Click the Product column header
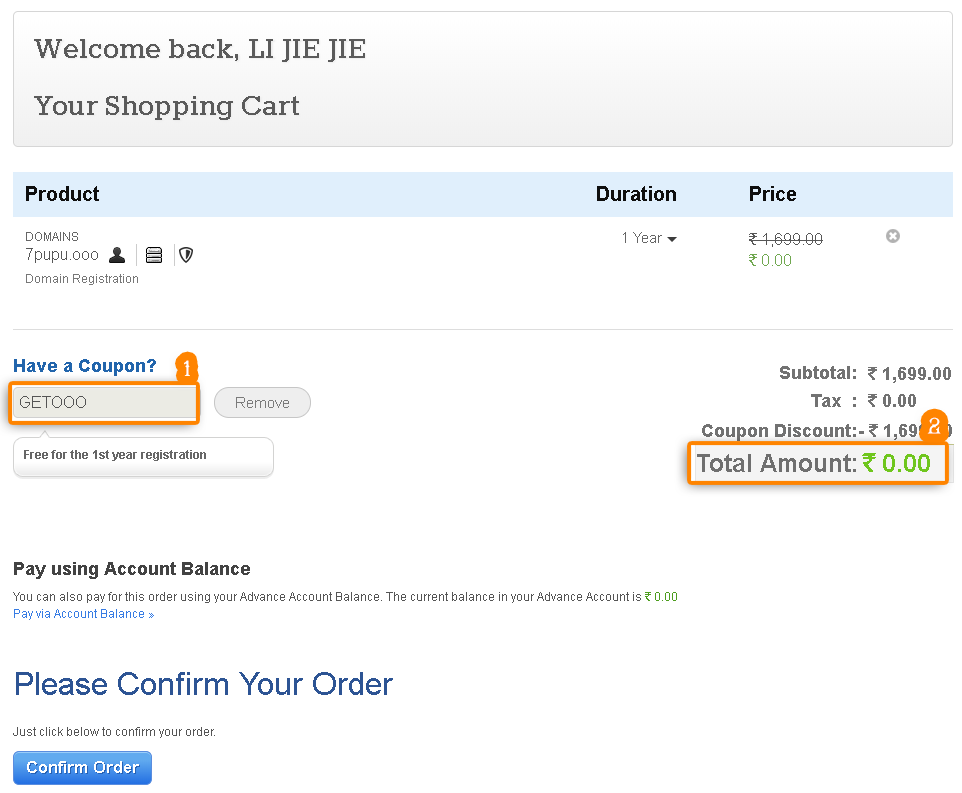The width and height of the screenshot is (962, 793). coord(62,194)
